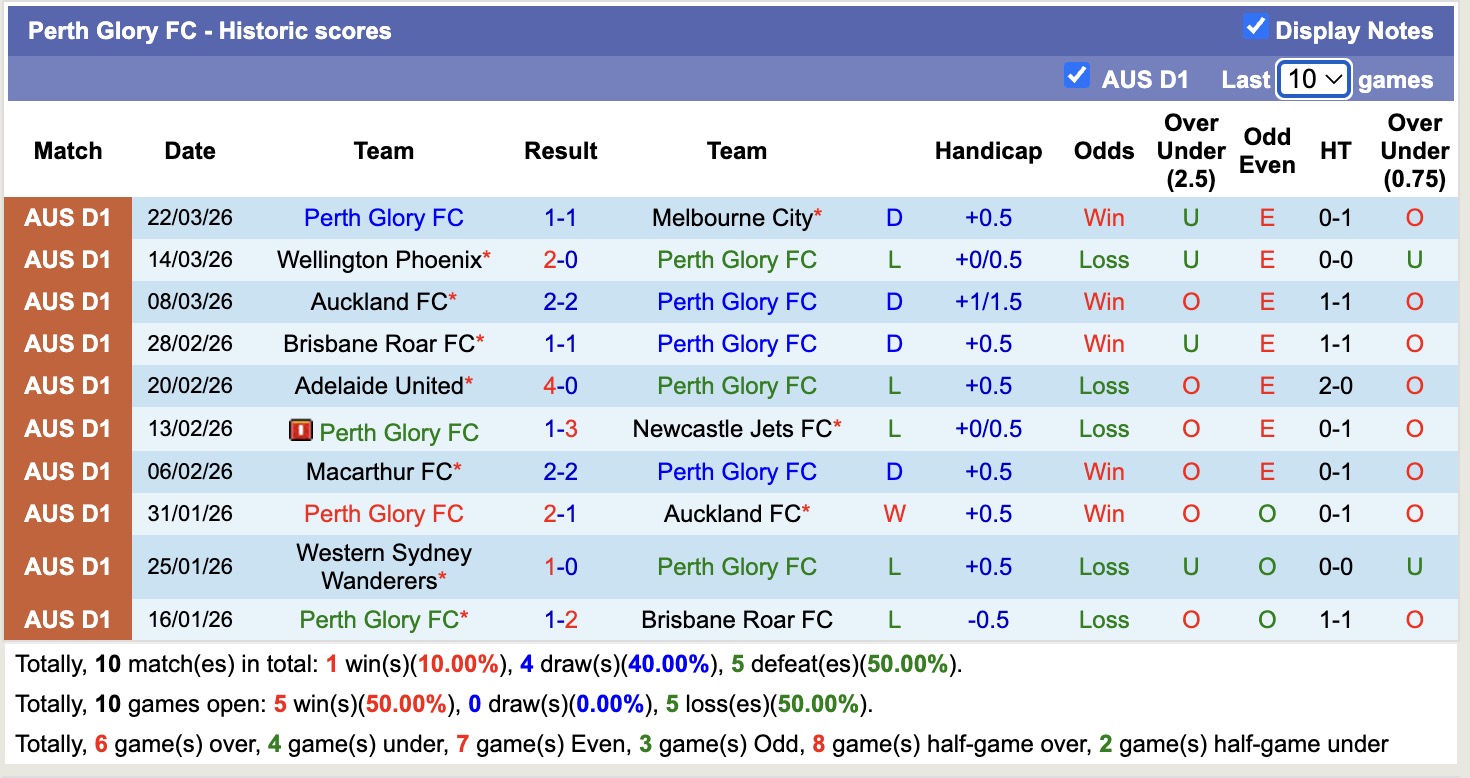Click the Handicap column header
The height and width of the screenshot is (778, 1470).
988,151
